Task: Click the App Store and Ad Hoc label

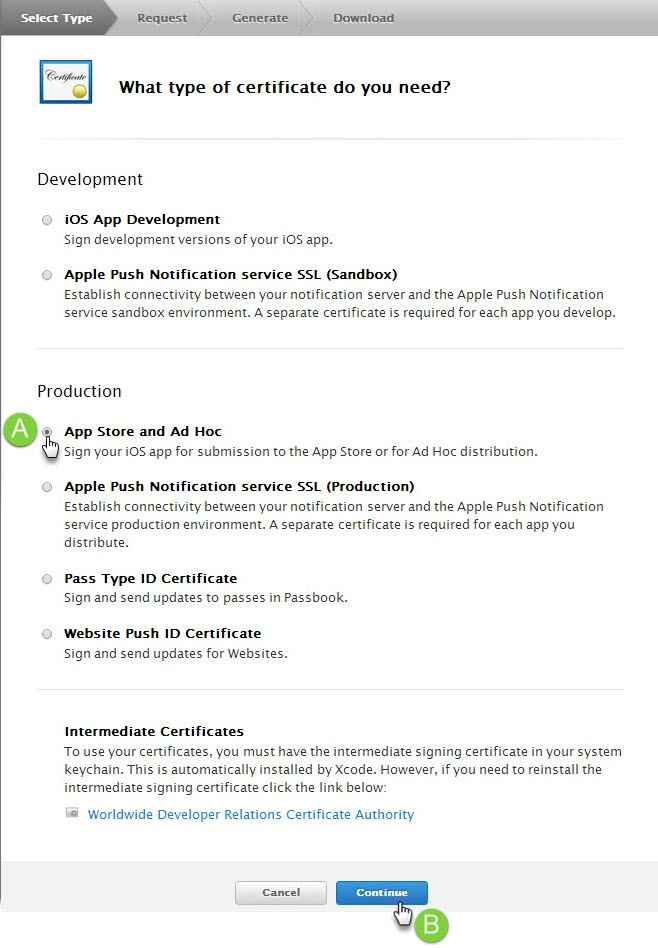Action: pyautogui.click(x=143, y=432)
